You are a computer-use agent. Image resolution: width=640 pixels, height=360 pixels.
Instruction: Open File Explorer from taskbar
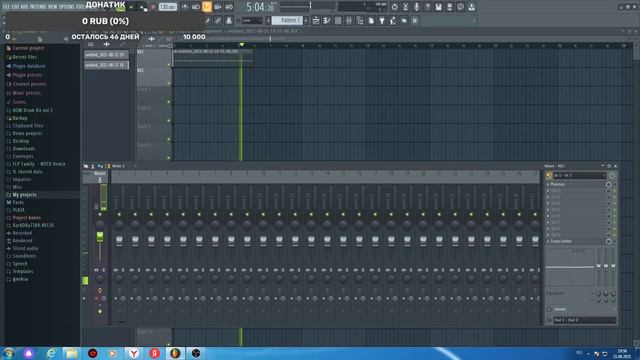pos(71,353)
